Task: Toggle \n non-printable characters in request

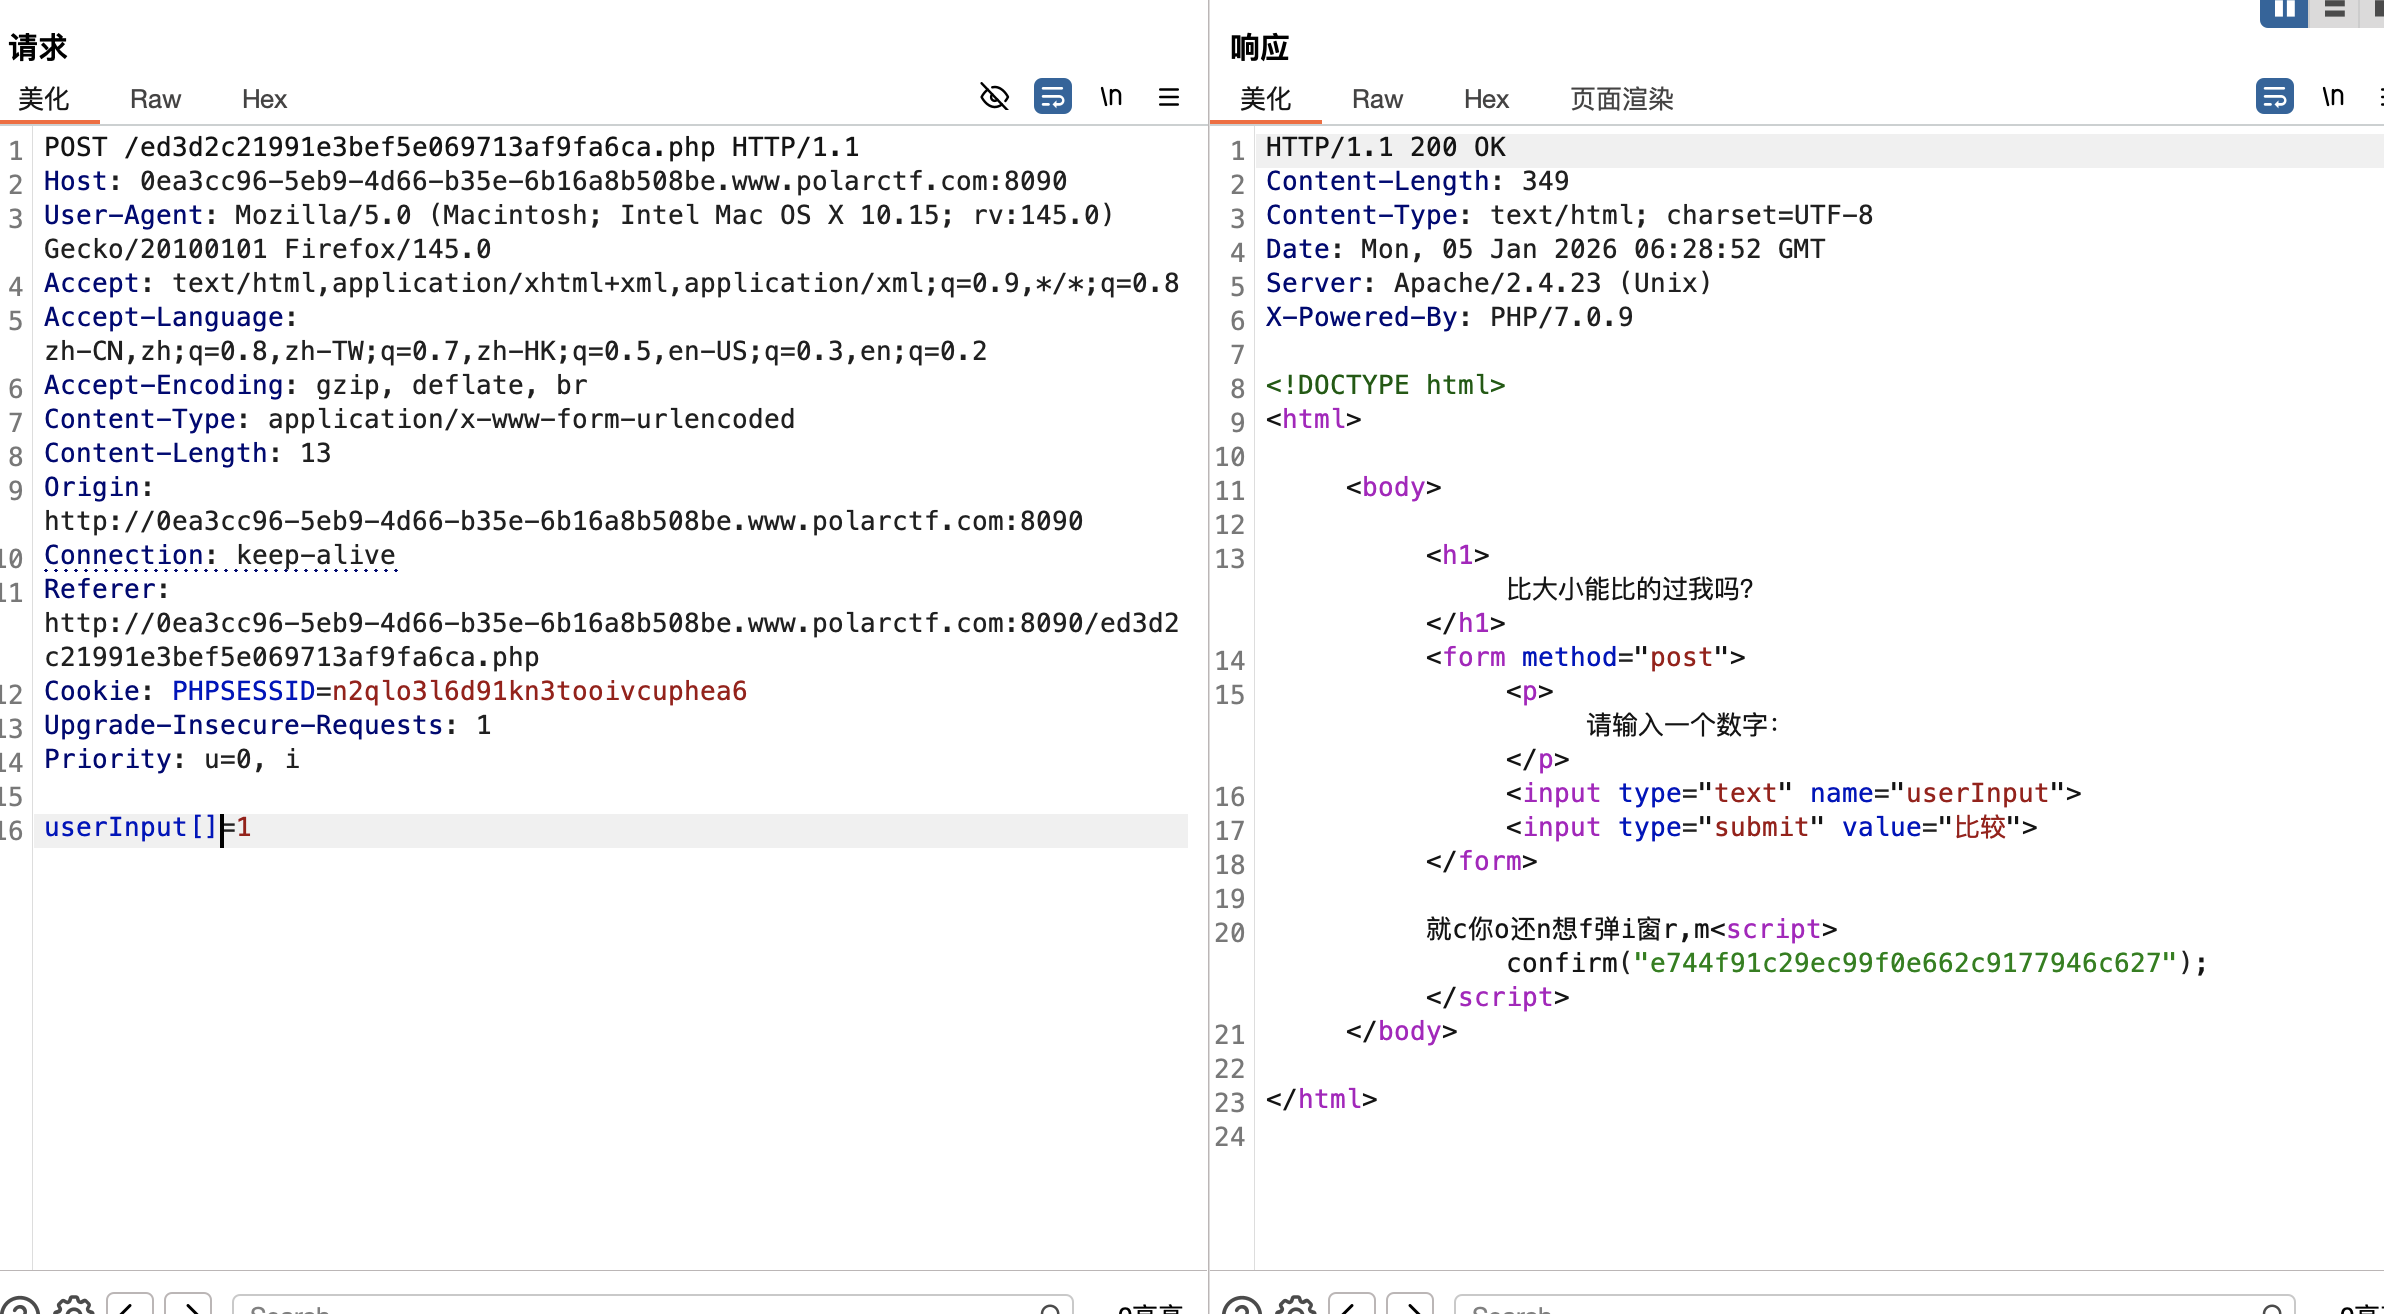Action: pos(1111,97)
